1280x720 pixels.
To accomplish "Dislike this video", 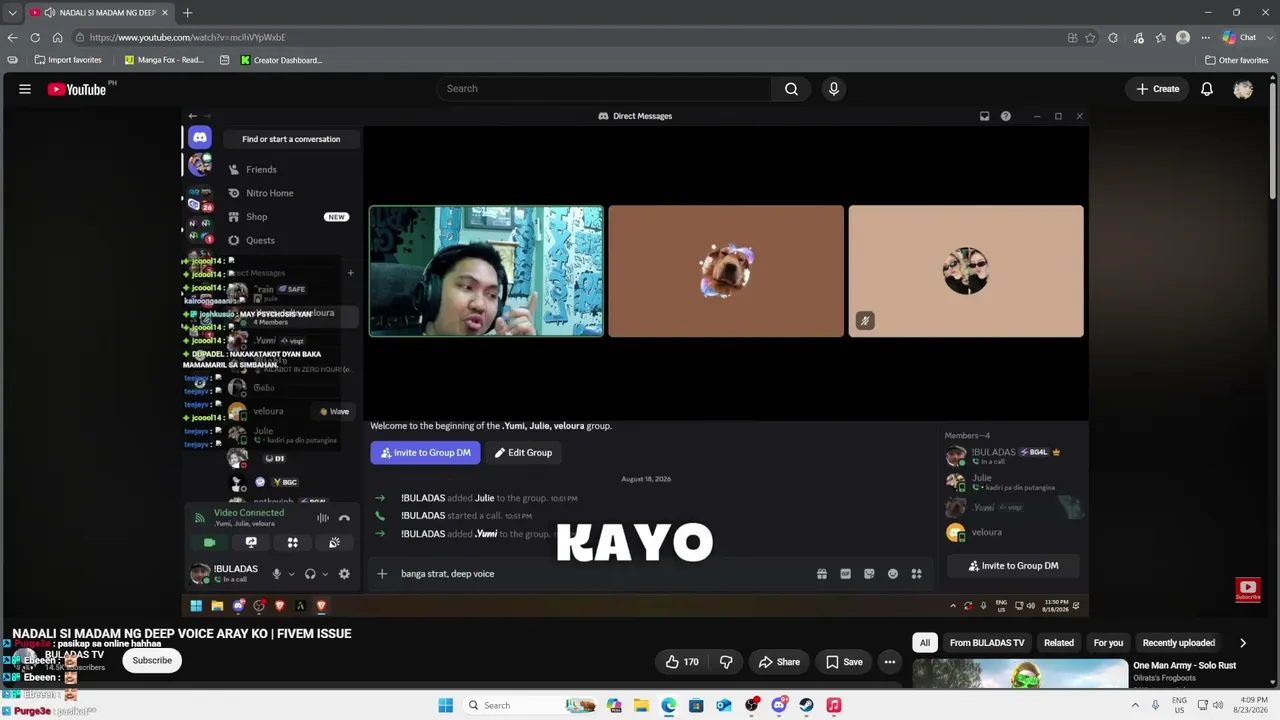I will [x=726, y=662].
